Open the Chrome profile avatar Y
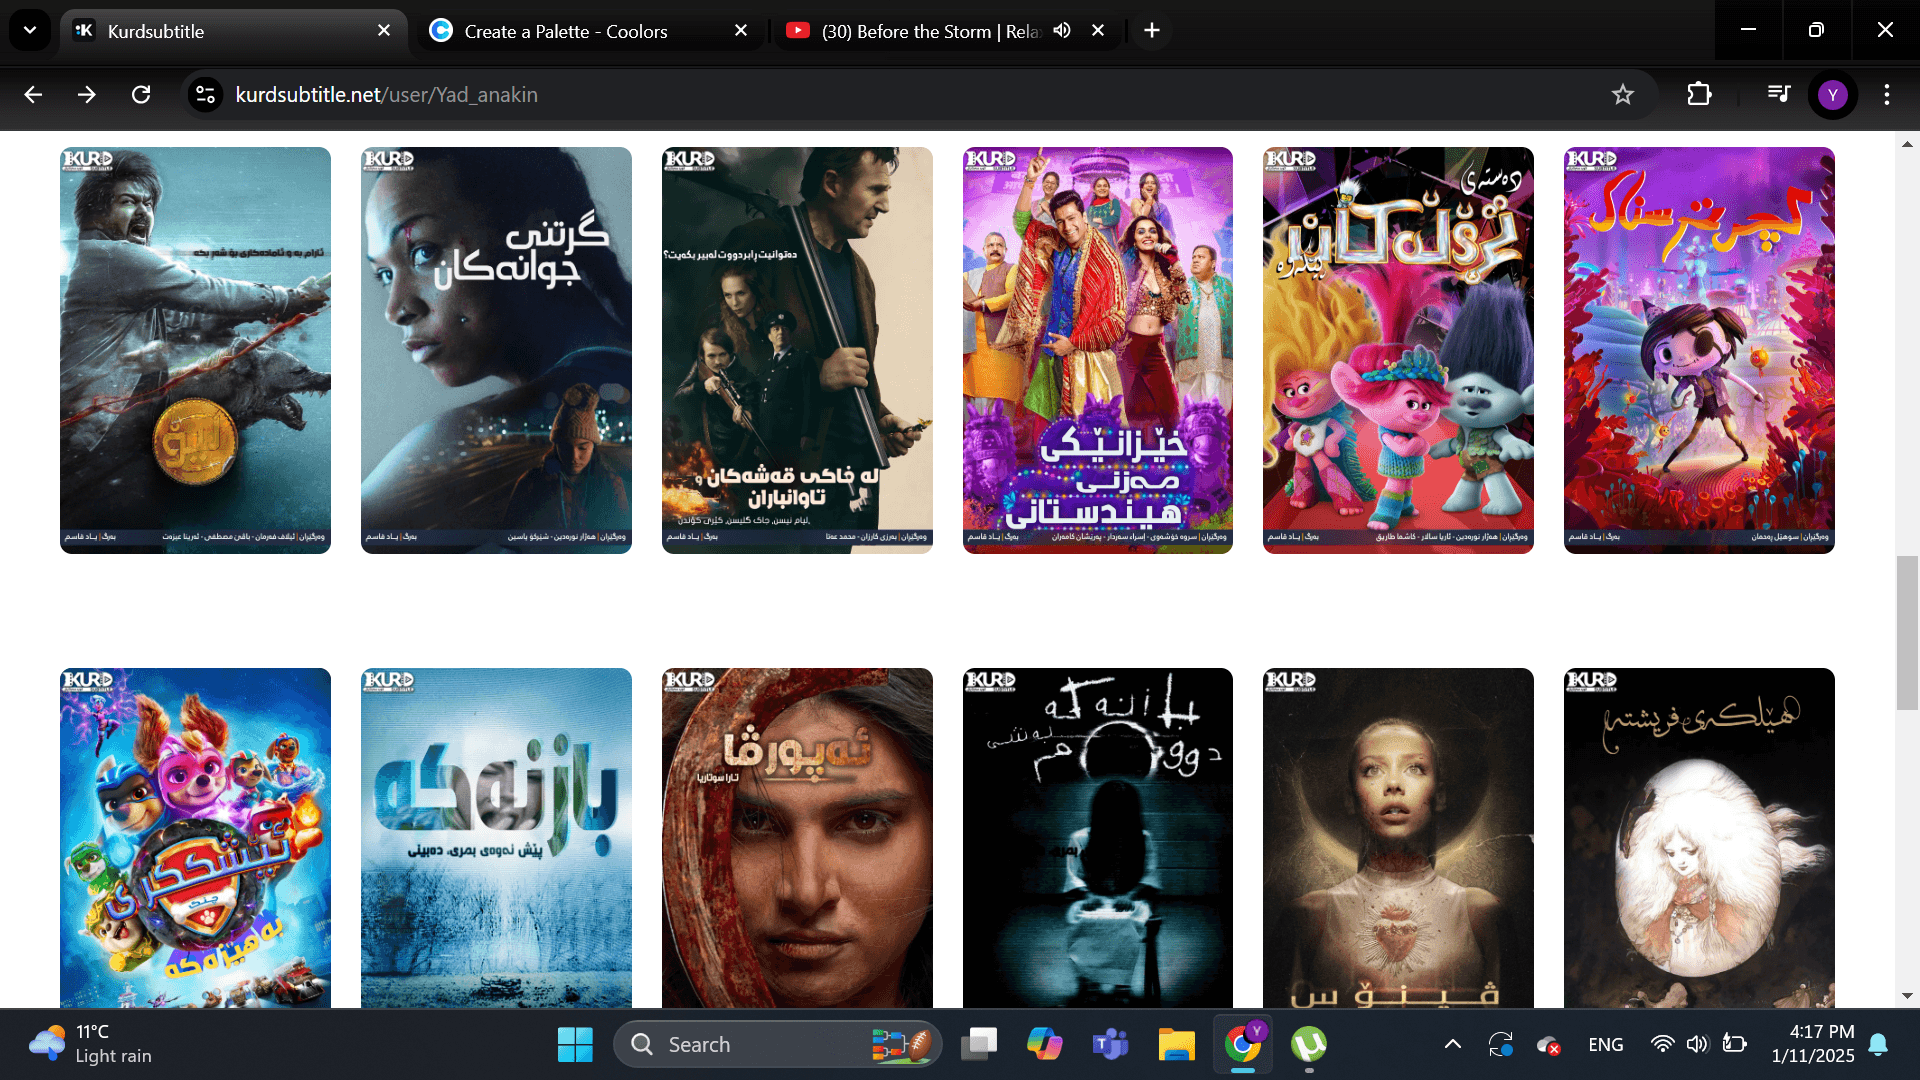 coord(1832,95)
